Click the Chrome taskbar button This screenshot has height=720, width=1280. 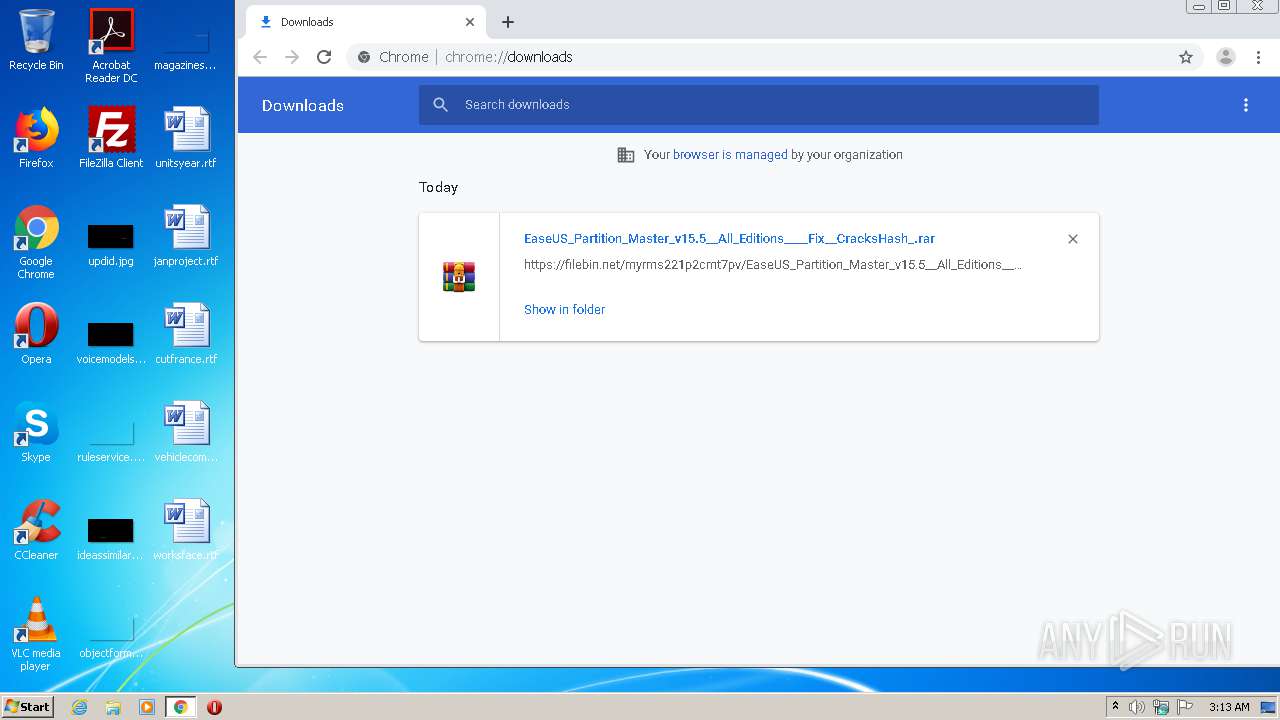coord(180,707)
